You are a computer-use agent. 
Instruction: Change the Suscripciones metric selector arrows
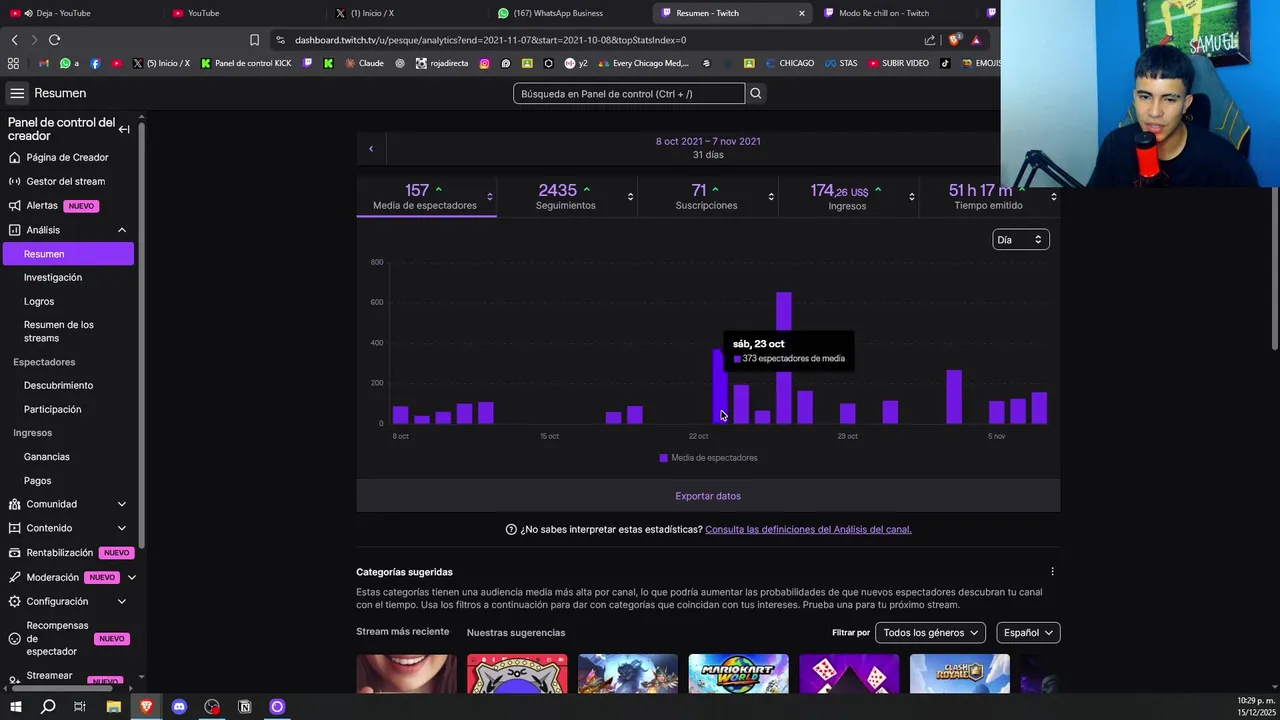[x=771, y=197]
